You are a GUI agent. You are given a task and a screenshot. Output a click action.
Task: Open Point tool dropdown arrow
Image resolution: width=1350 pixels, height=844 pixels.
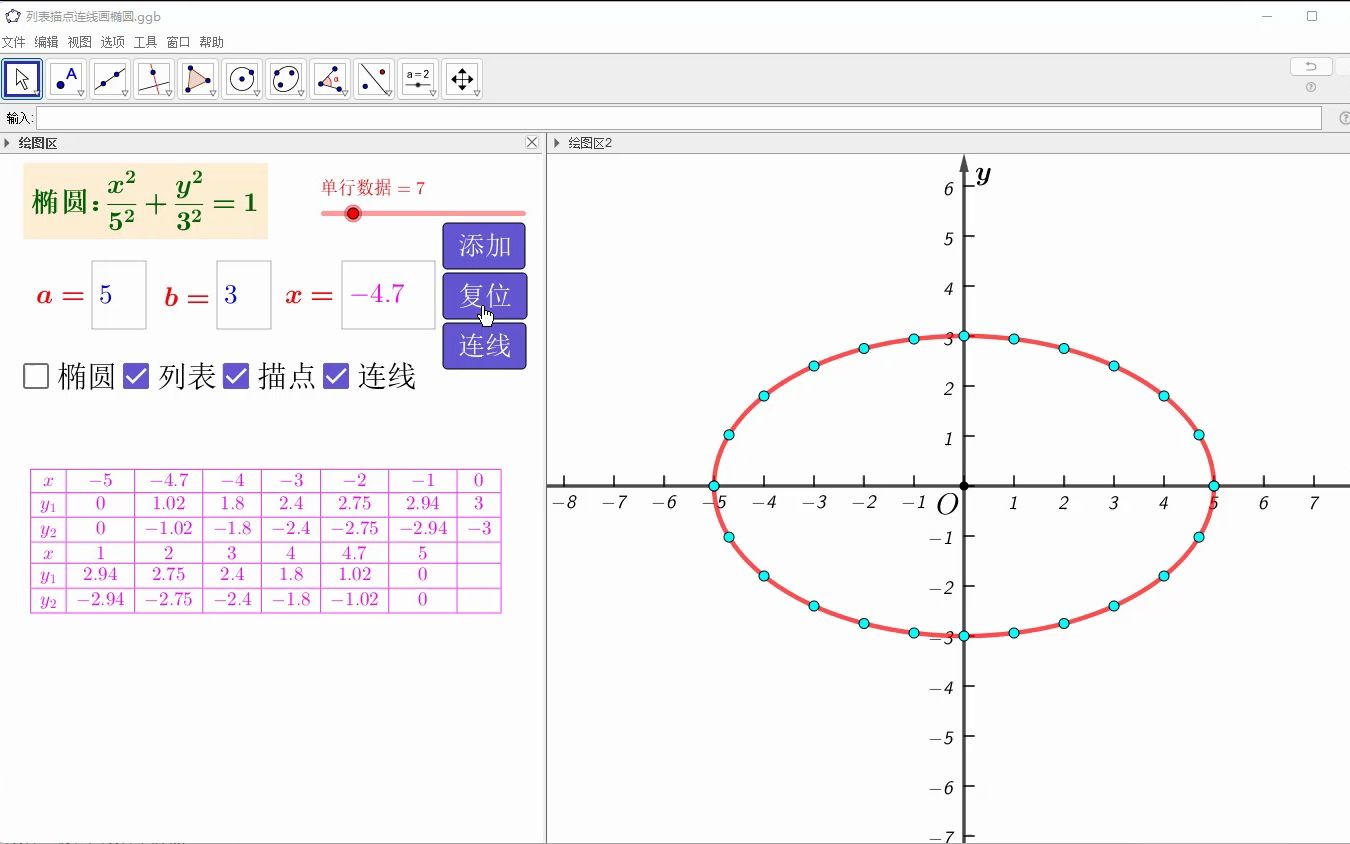[81, 93]
